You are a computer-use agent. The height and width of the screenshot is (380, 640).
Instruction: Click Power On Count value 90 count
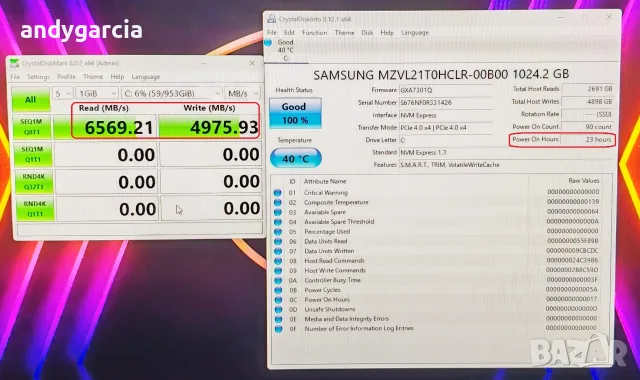(587, 127)
